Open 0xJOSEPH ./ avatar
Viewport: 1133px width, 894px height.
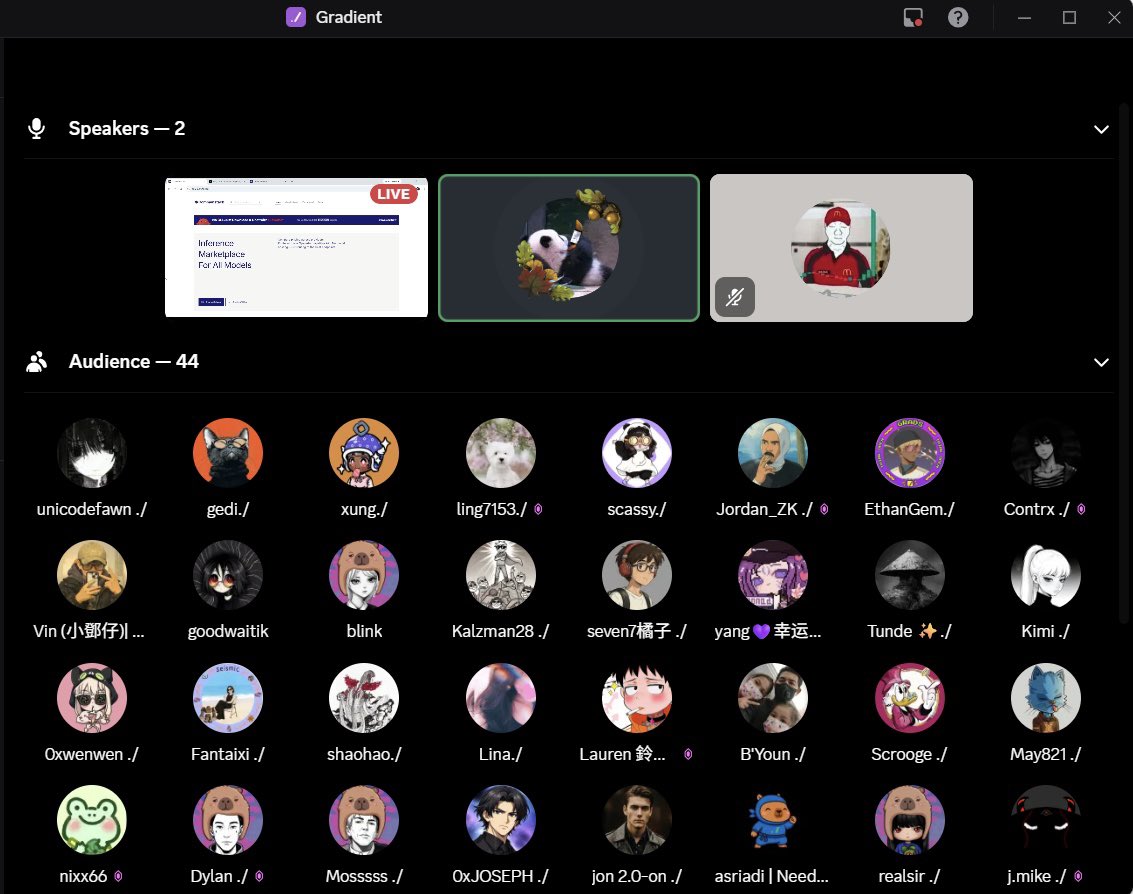click(x=501, y=820)
